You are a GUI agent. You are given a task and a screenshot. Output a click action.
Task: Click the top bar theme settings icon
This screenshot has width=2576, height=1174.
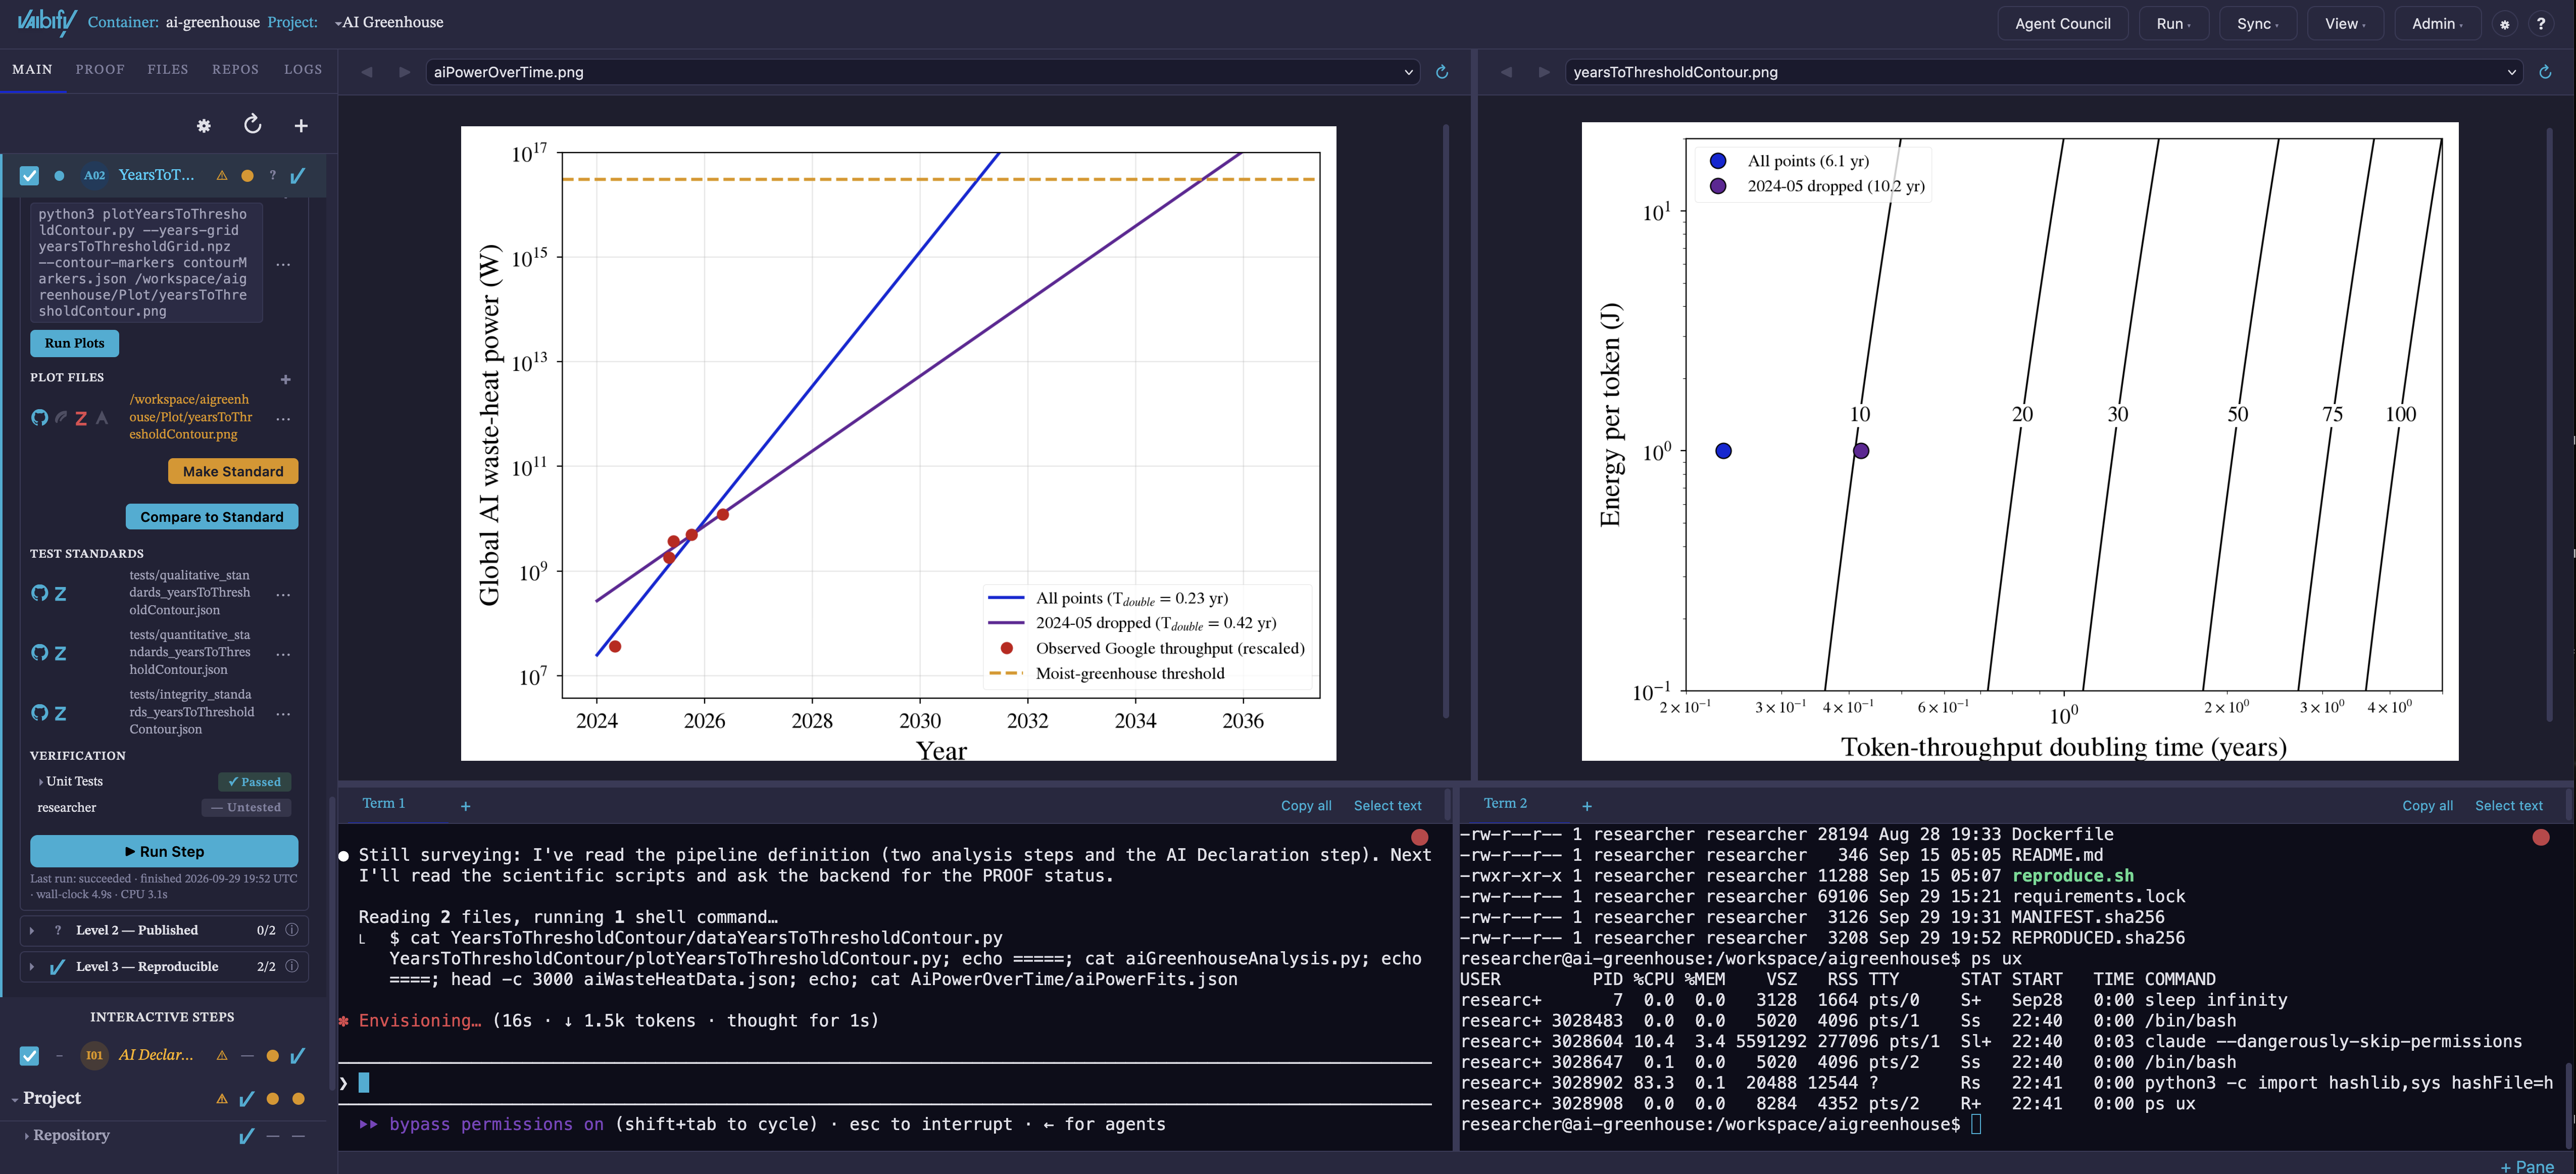(2504, 24)
